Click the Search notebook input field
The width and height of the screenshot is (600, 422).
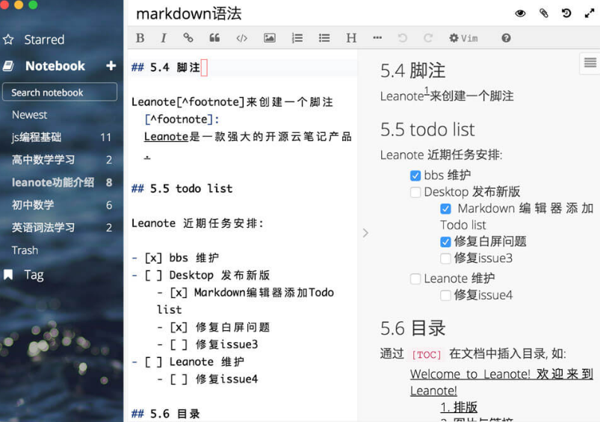click(59, 92)
